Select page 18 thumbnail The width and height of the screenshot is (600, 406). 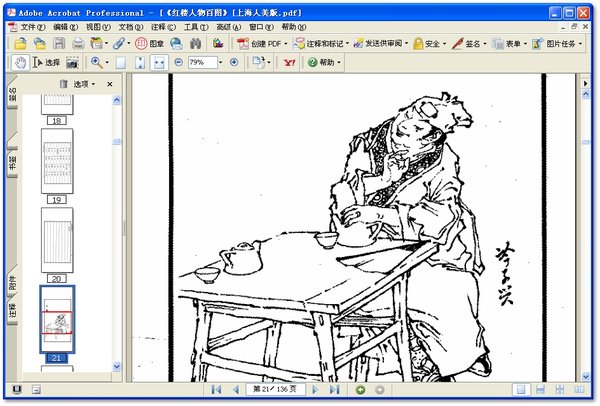pos(57,105)
